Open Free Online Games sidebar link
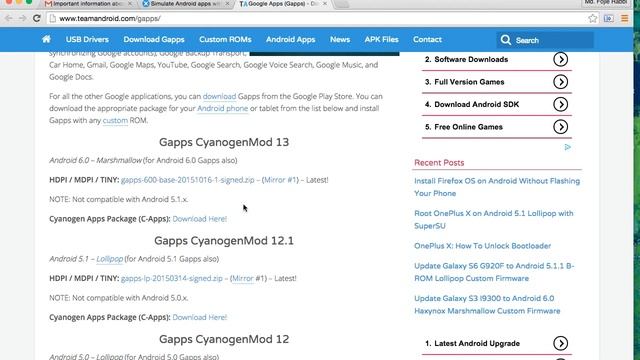Image resolution: width=640 pixels, height=360 pixels. [x=468, y=127]
